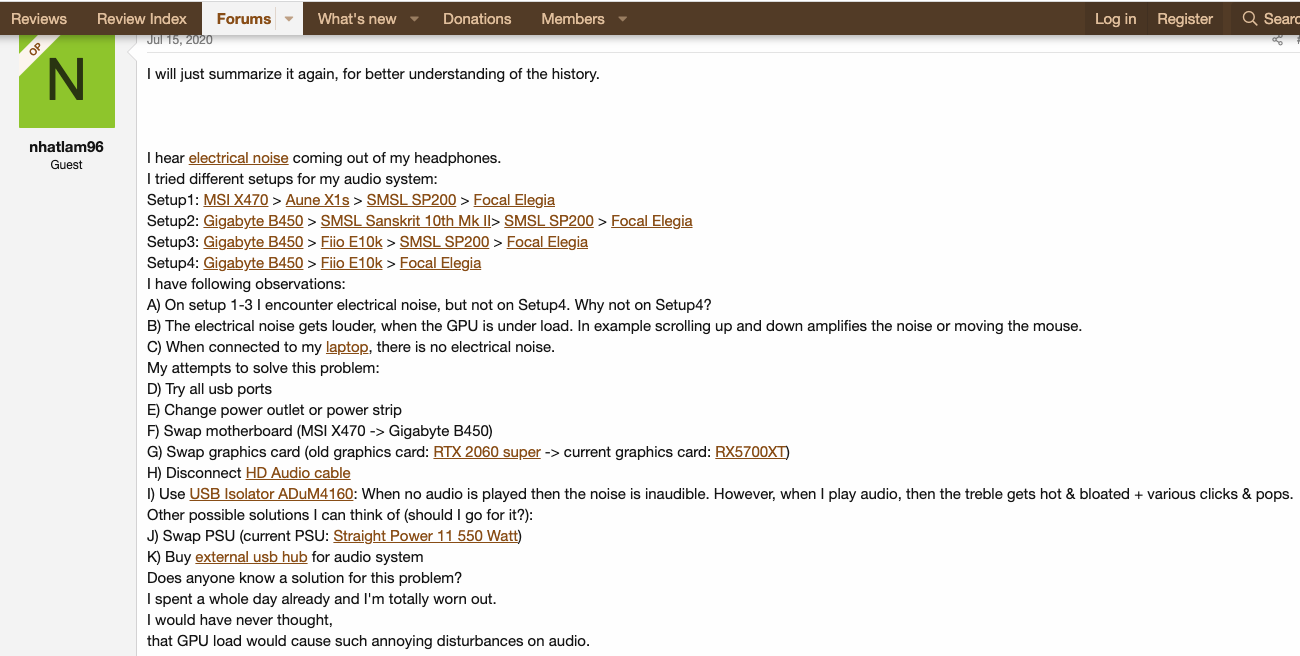Open the MSI X470 link in Setup1
Screen dimensions: 1300x656
tap(236, 200)
